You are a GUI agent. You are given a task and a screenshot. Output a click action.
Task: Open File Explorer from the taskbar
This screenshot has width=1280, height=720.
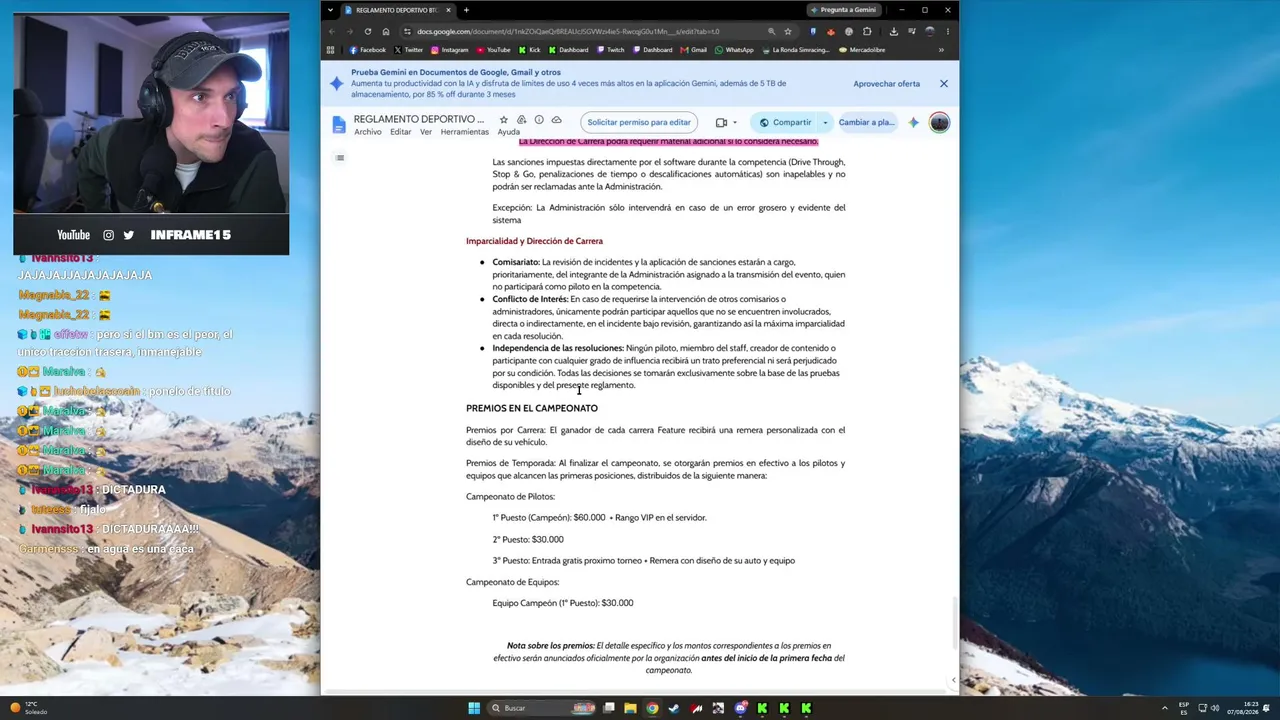click(x=630, y=708)
